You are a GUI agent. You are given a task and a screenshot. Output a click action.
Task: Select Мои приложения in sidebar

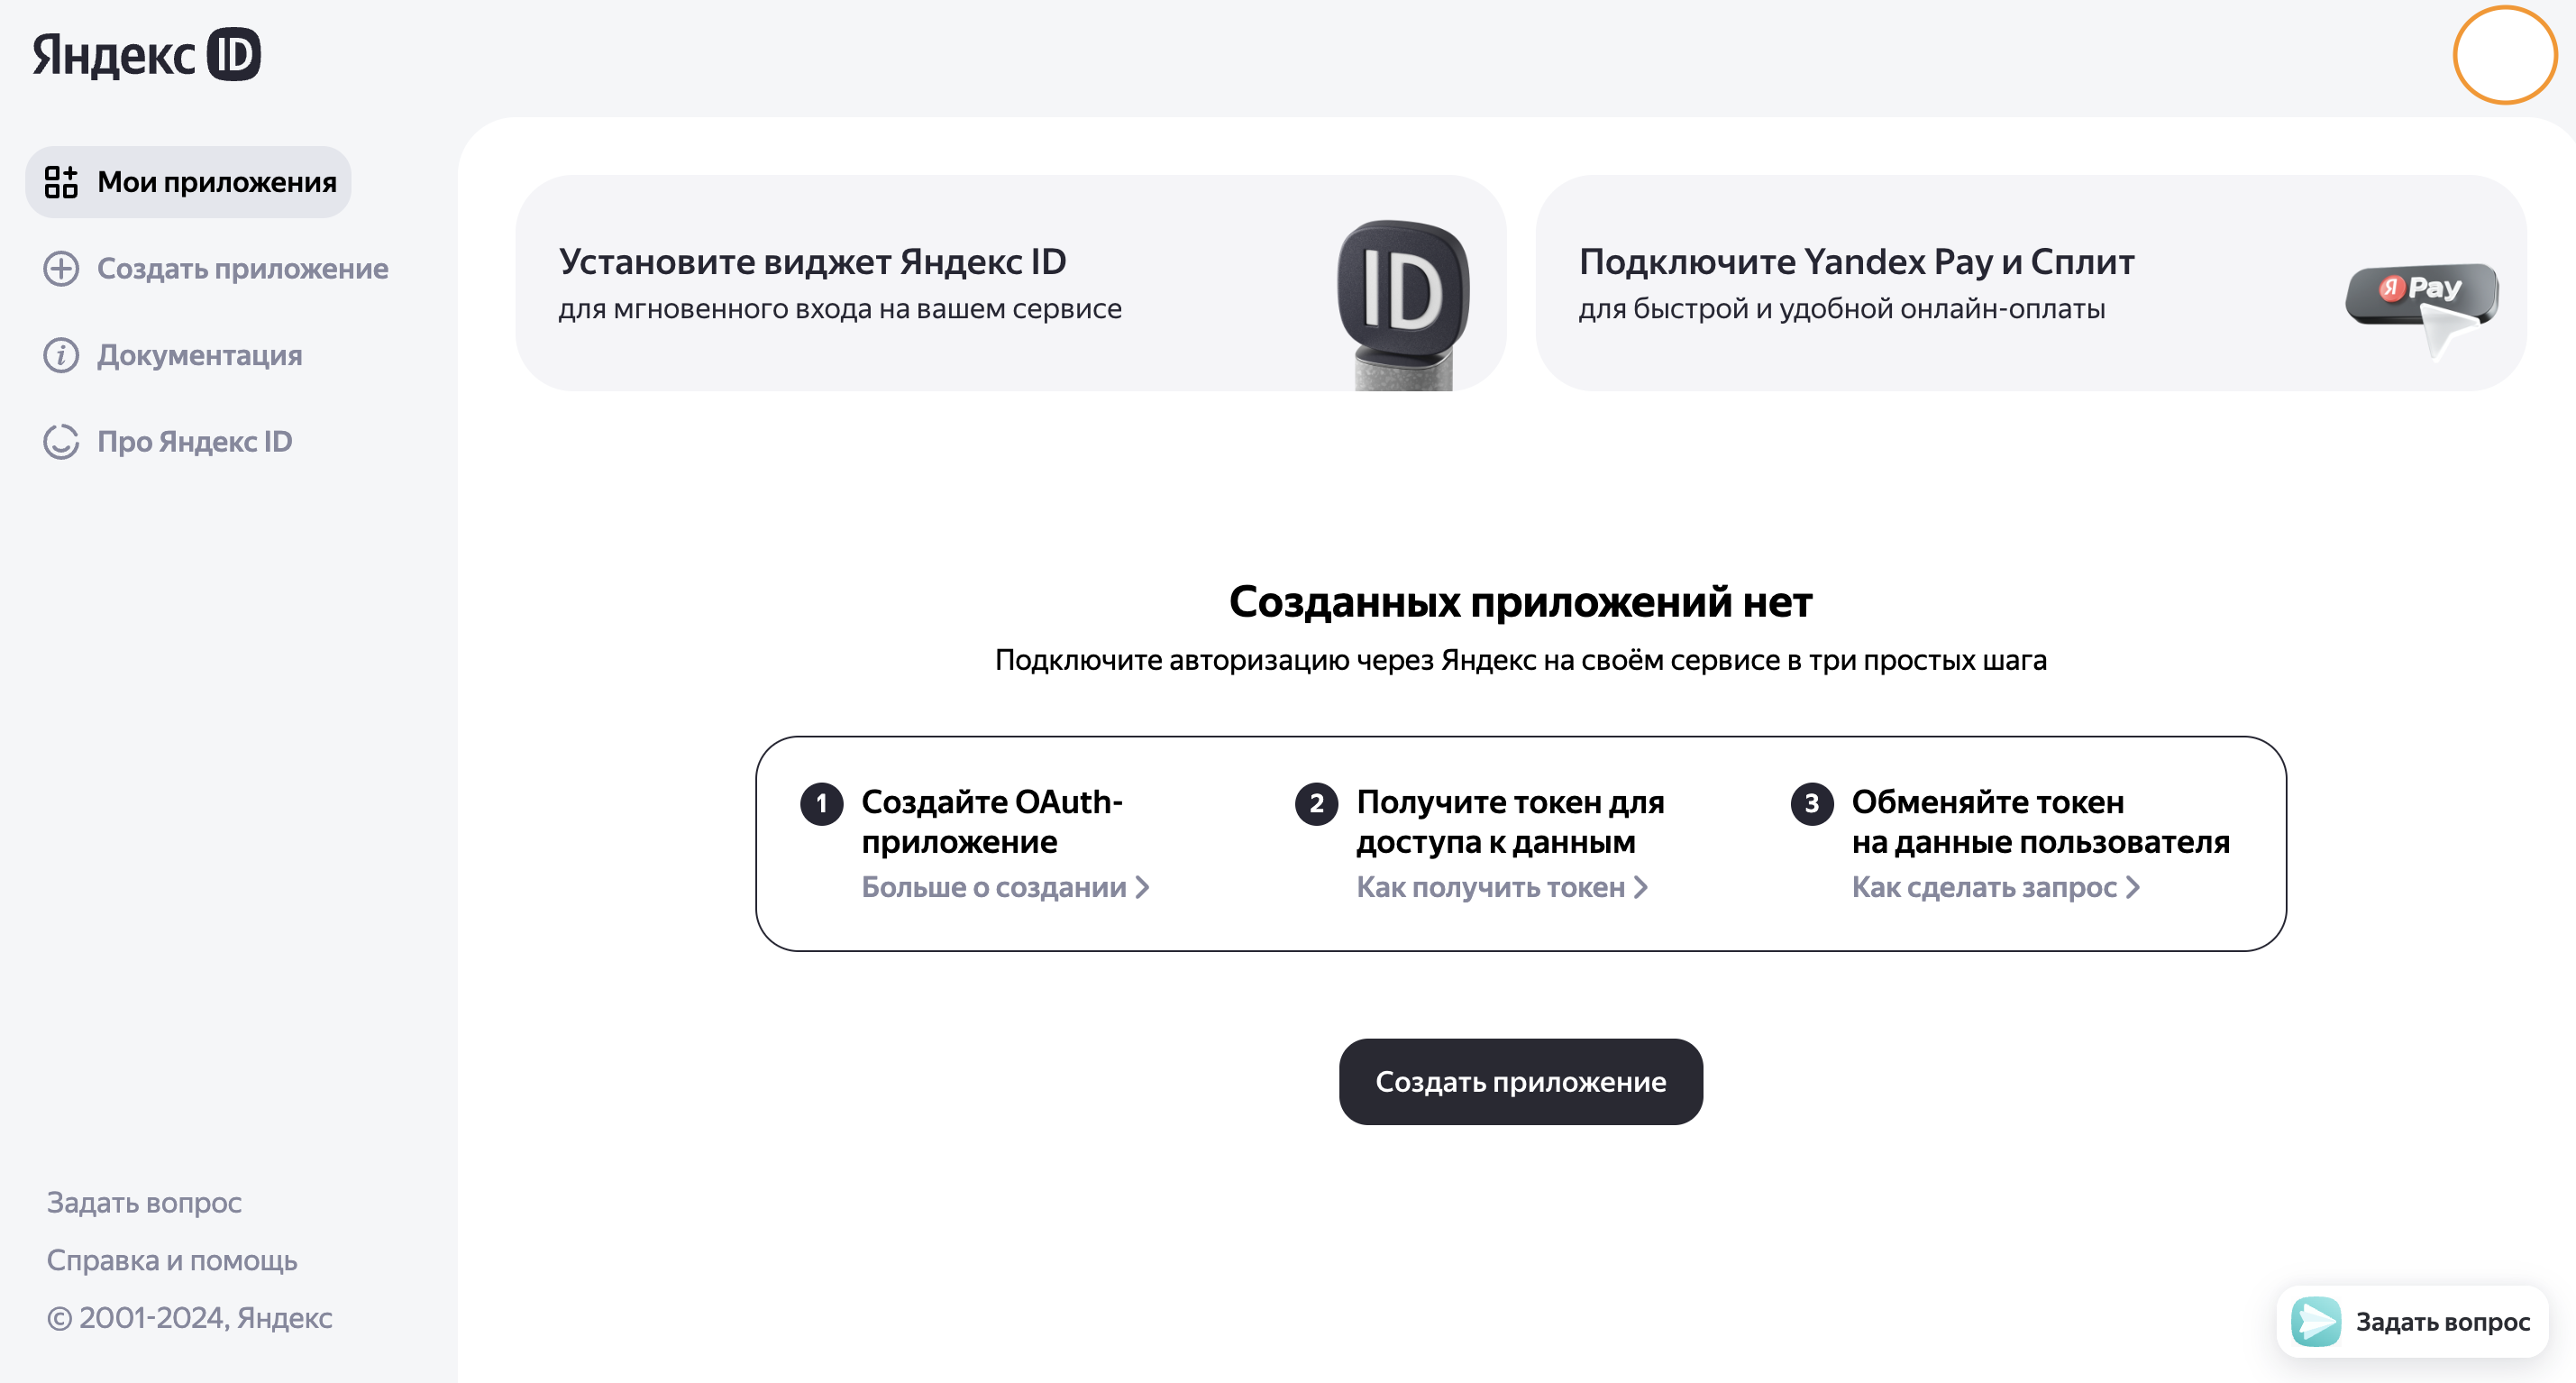(216, 182)
